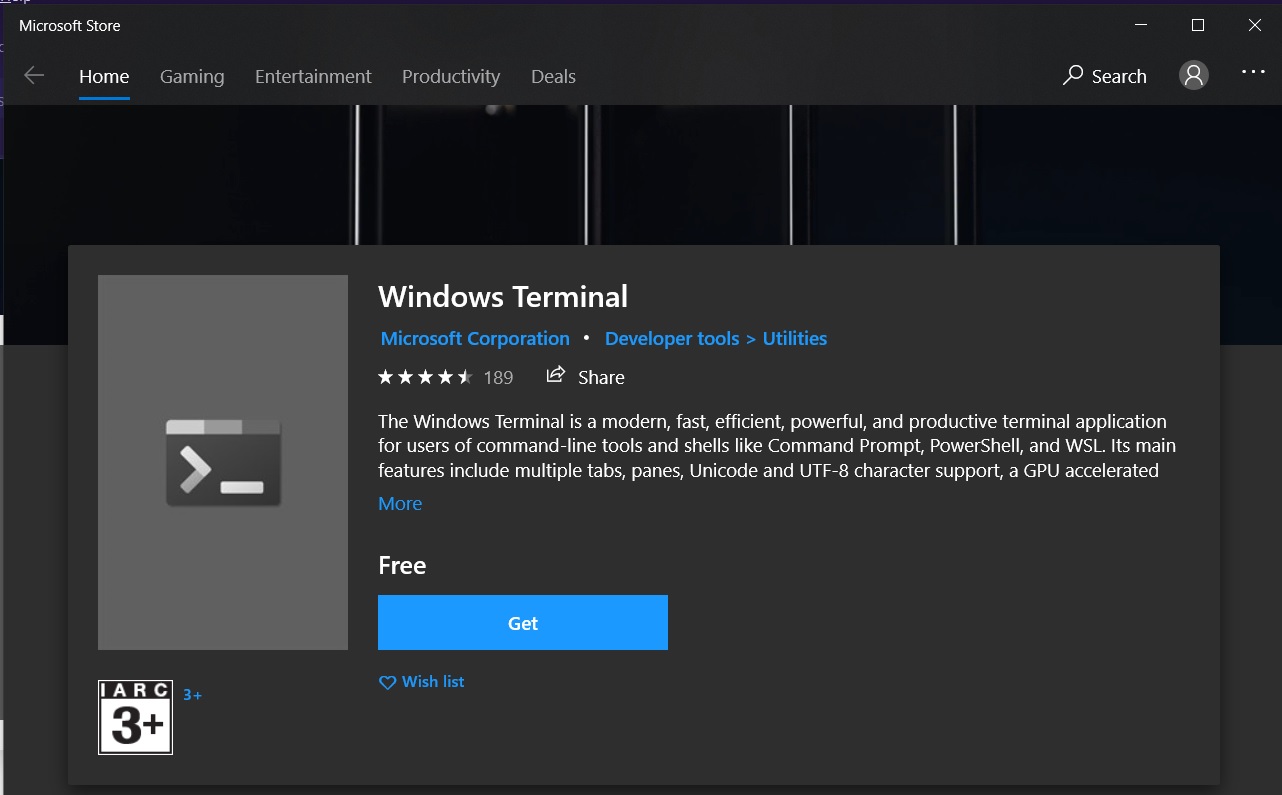The height and width of the screenshot is (795, 1282).
Task: Open the Utilities subcategory link
Action: (x=795, y=338)
